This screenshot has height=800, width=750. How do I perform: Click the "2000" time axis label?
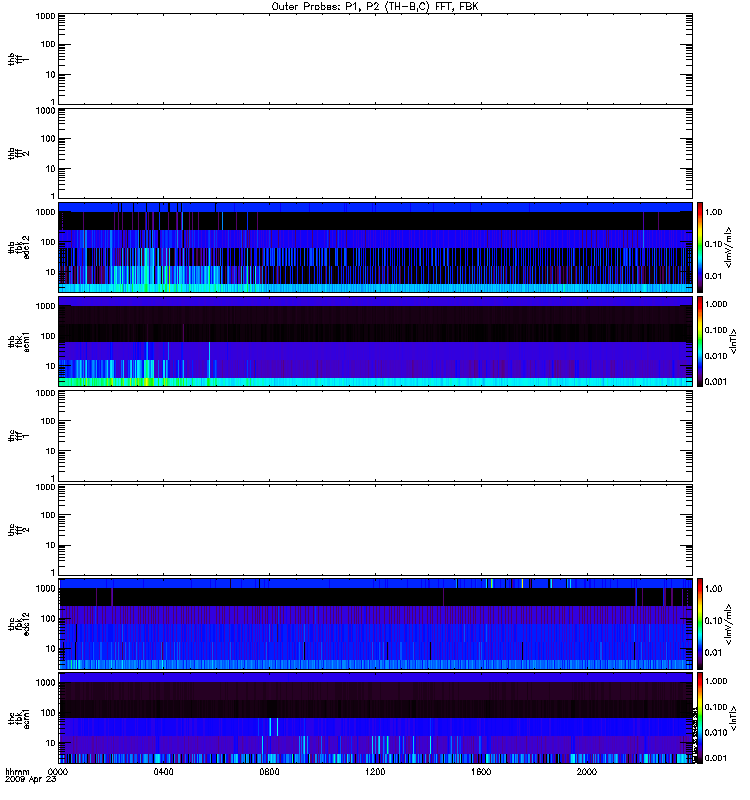coord(587,772)
